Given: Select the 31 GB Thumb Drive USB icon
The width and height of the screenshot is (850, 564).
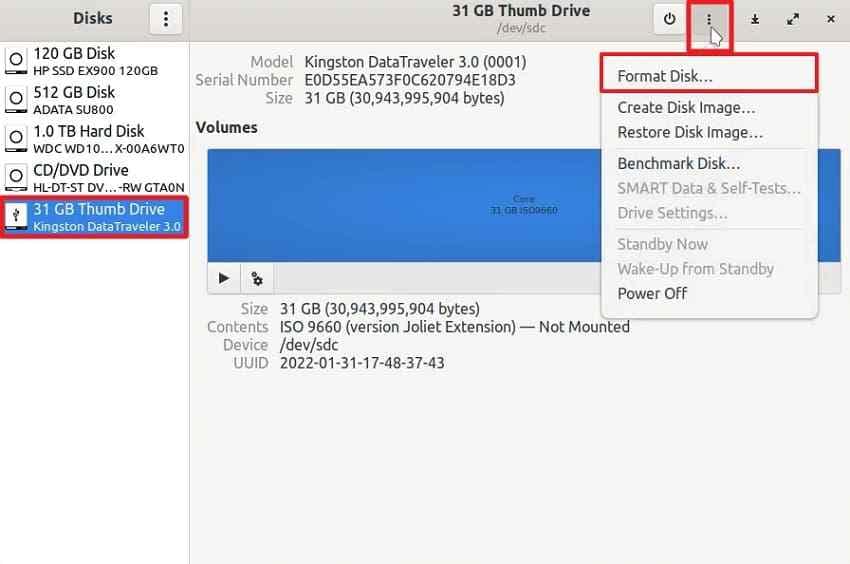Looking at the screenshot, I should pyautogui.click(x=16, y=216).
